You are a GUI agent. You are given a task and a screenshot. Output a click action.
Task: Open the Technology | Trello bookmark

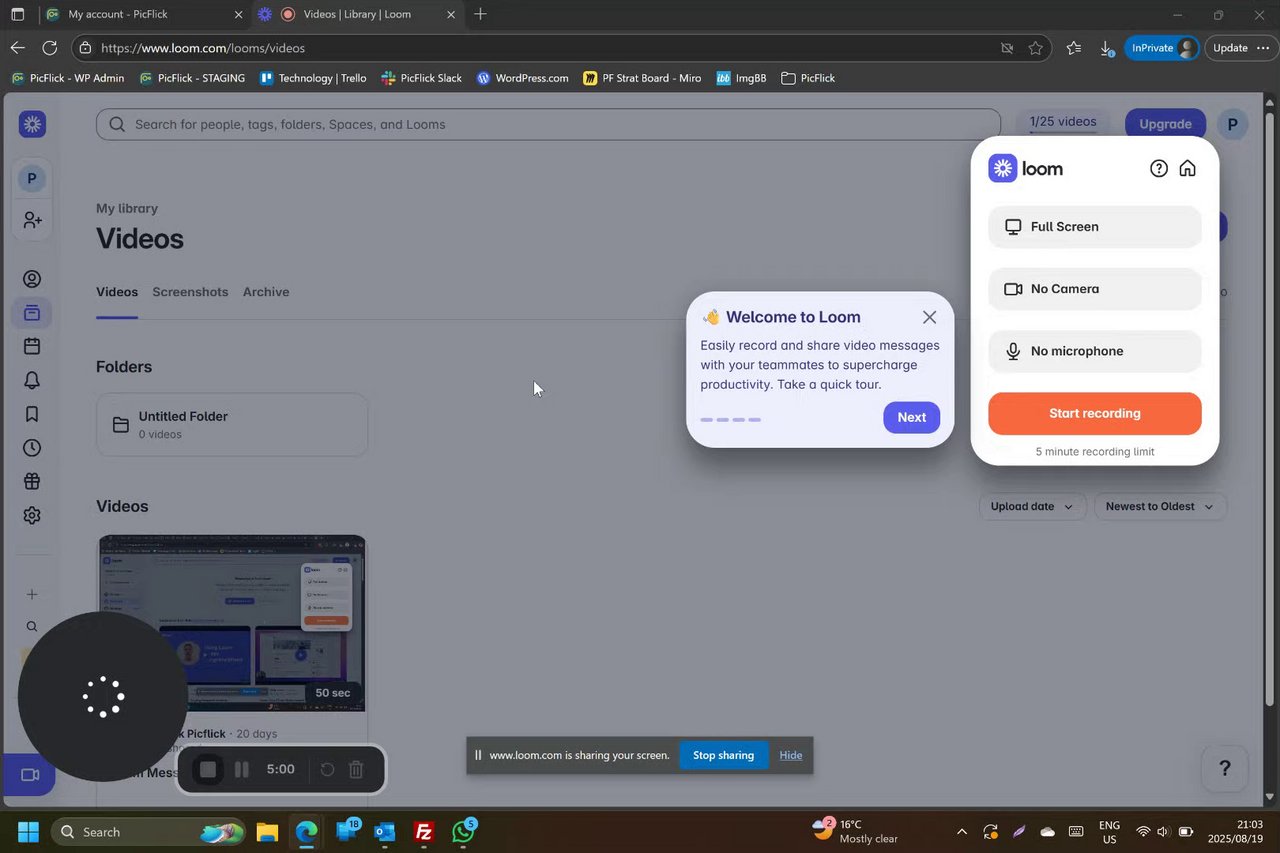[x=313, y=78]
